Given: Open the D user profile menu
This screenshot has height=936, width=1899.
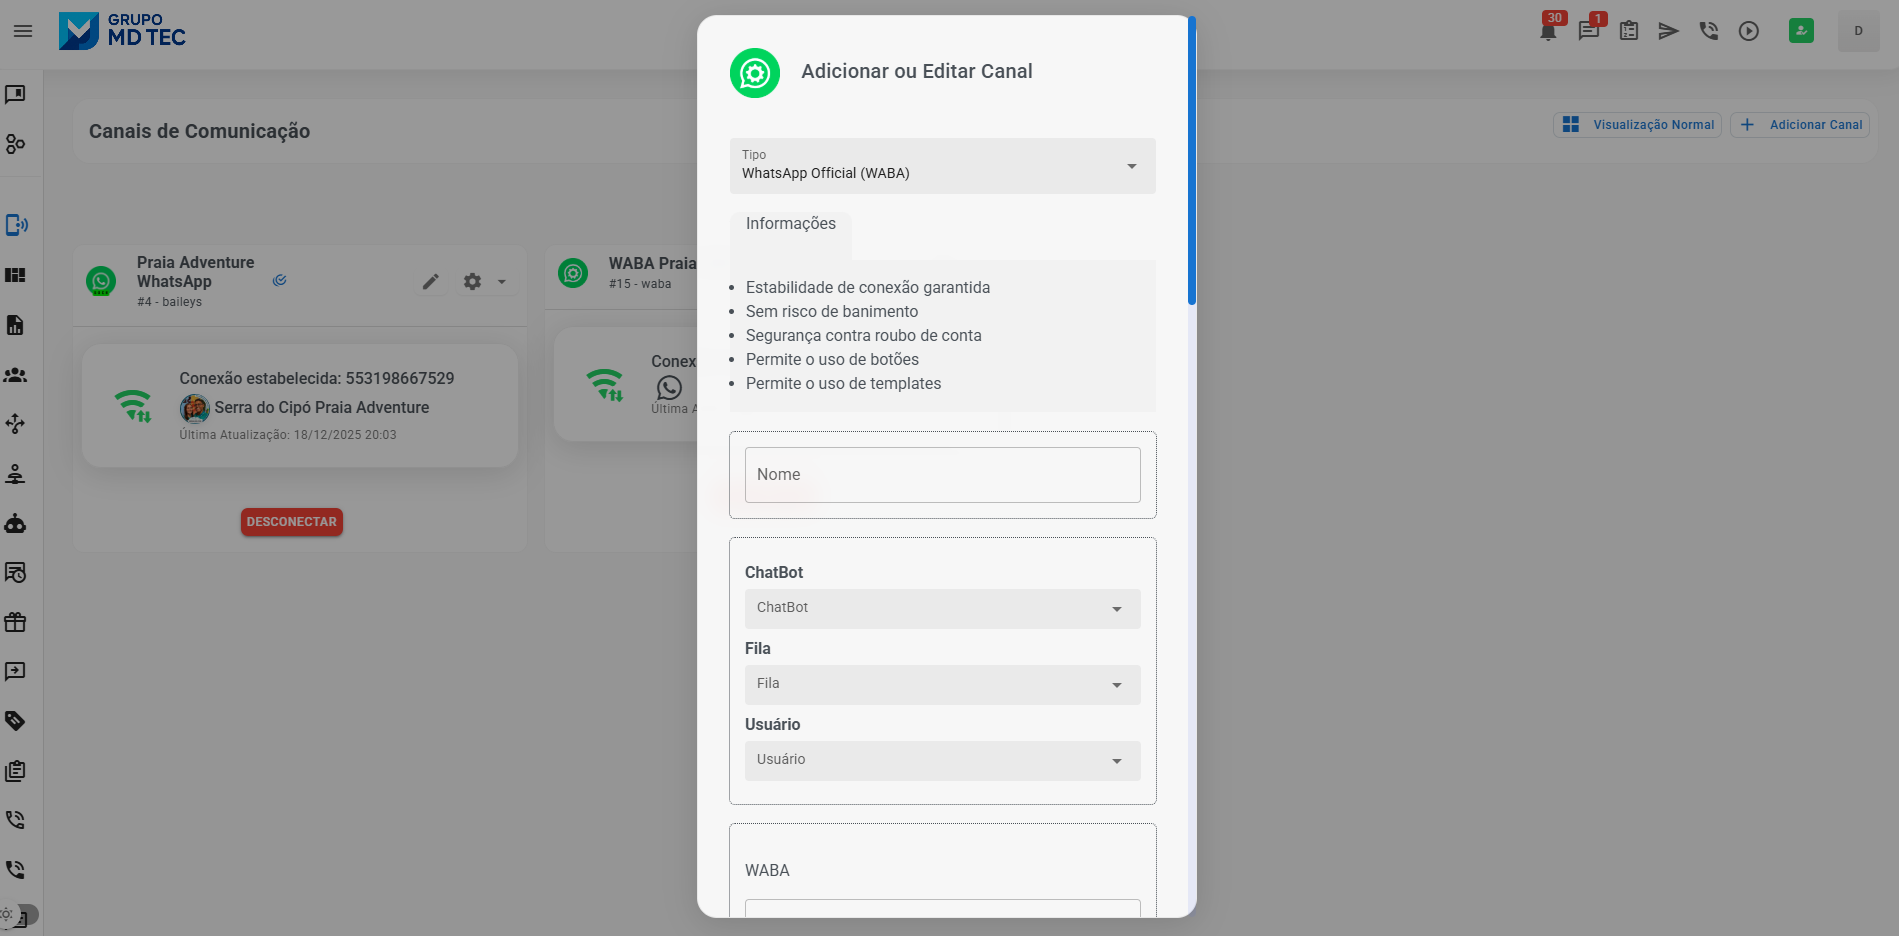Looking at the screenshot, I should pyautogui.click(x=1858, y=31).
